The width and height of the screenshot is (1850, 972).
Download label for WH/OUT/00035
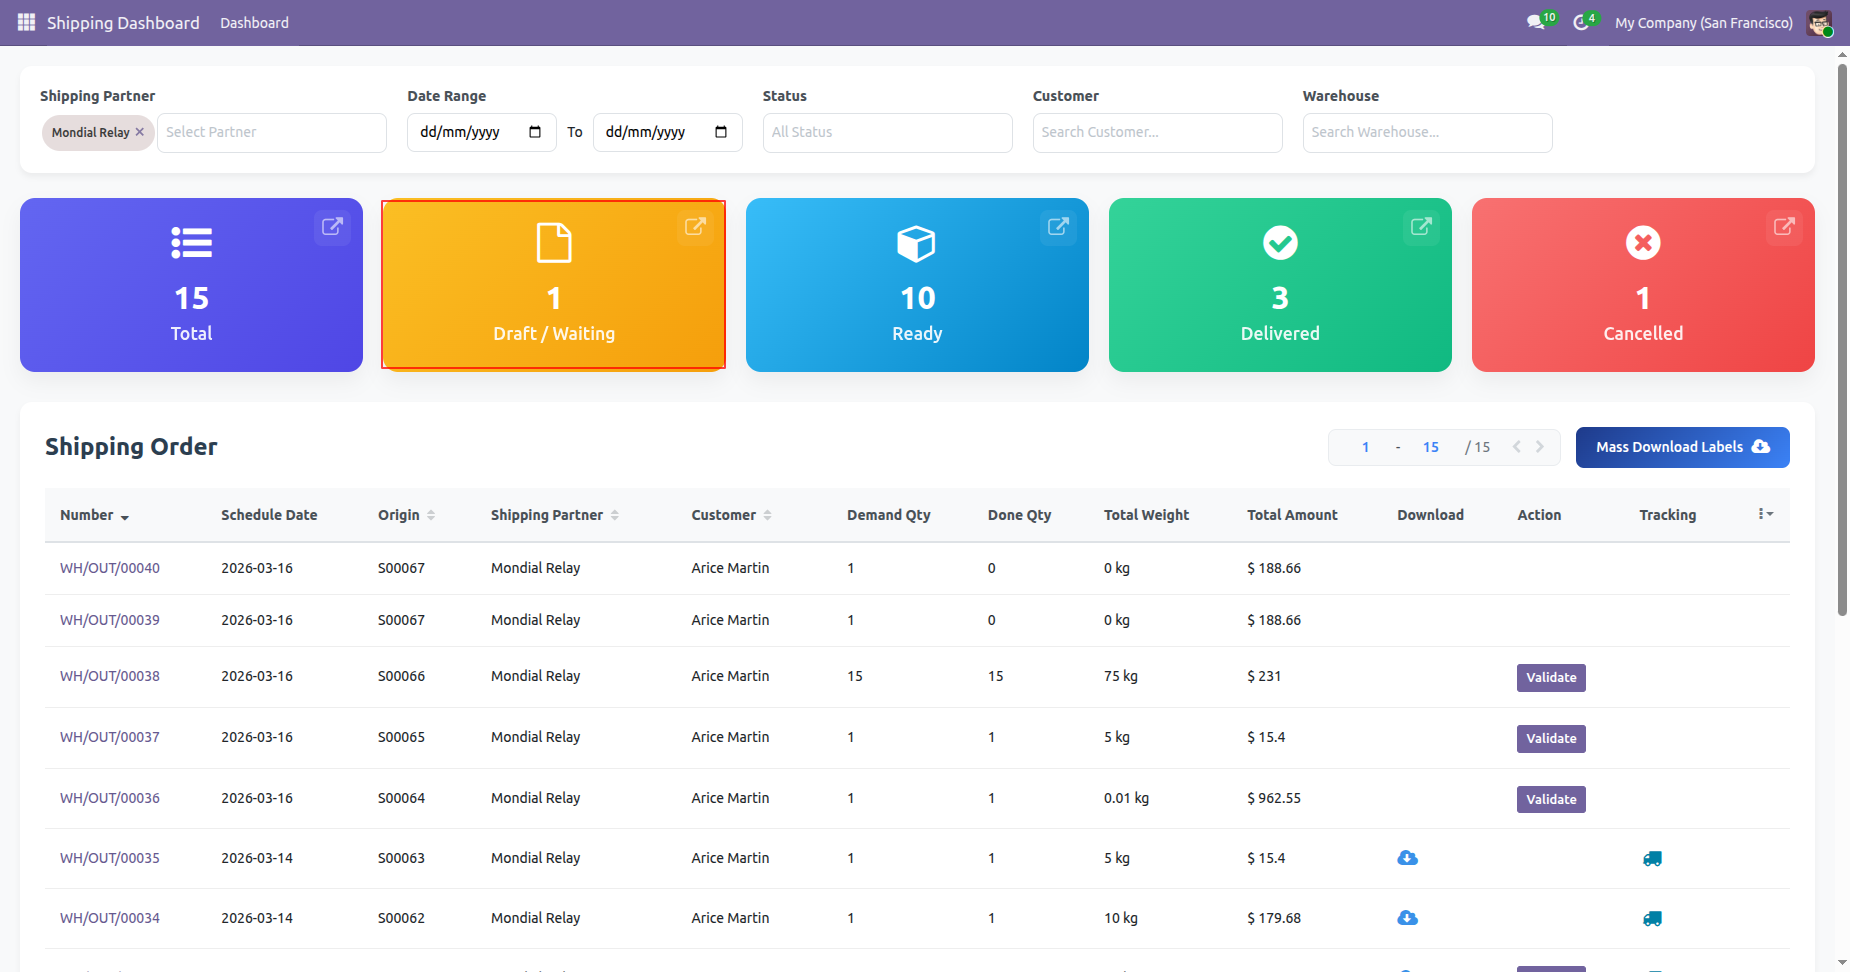[x=1407, y=858]
